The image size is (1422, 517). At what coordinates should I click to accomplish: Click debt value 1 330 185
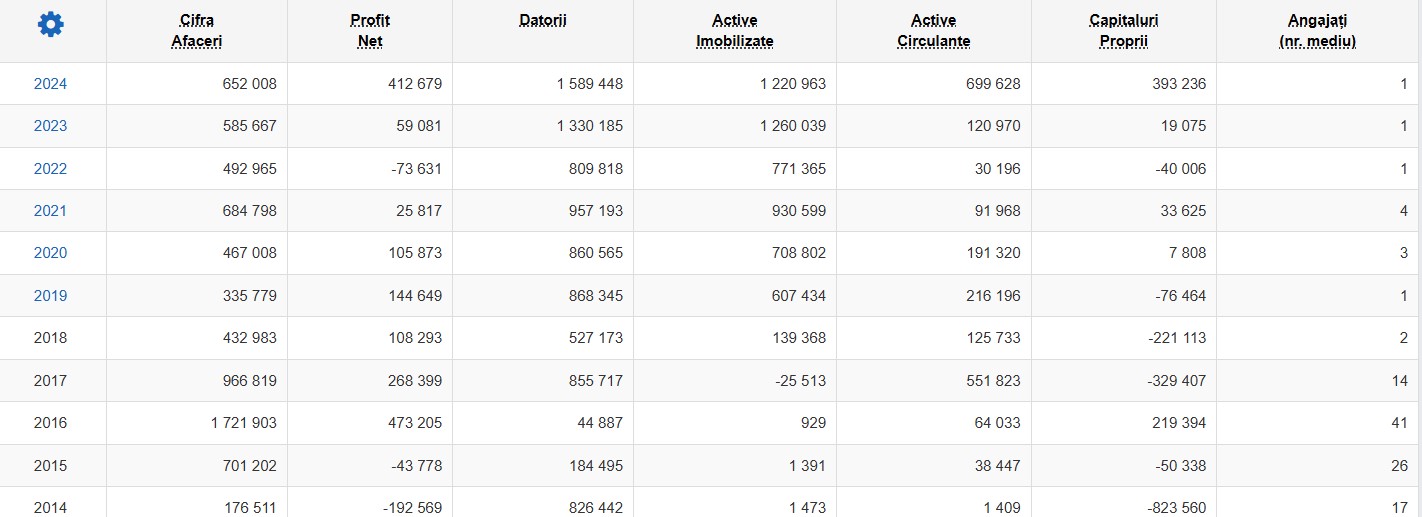click(x=590, y=126)
